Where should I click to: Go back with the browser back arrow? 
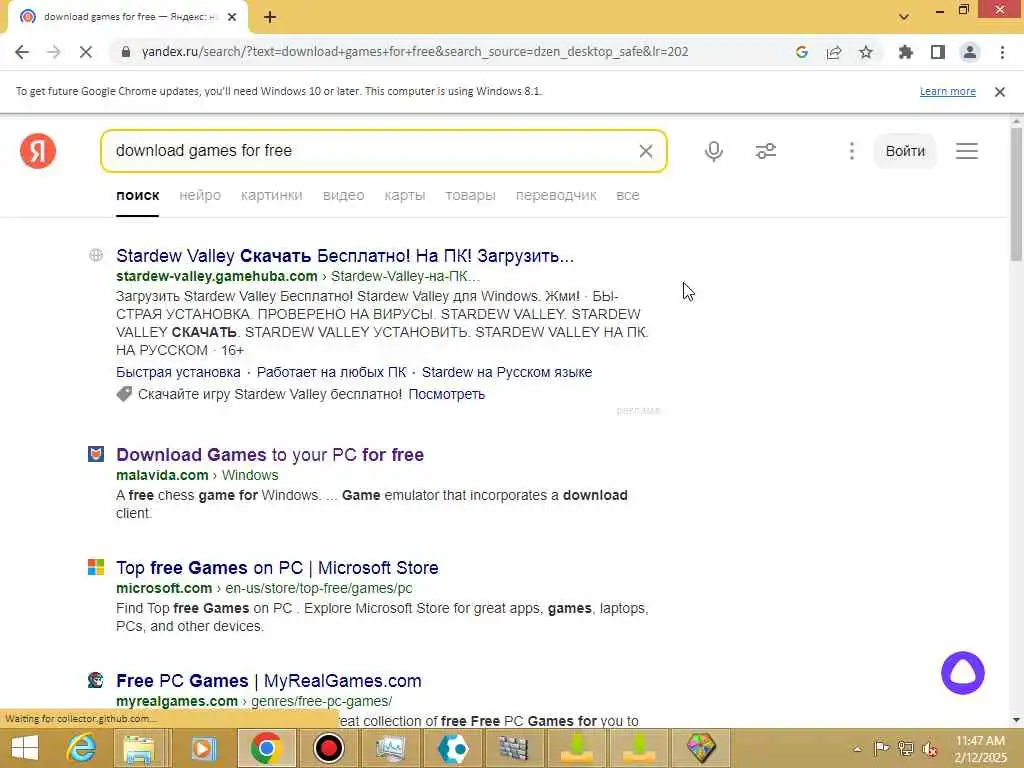(22, 52)
